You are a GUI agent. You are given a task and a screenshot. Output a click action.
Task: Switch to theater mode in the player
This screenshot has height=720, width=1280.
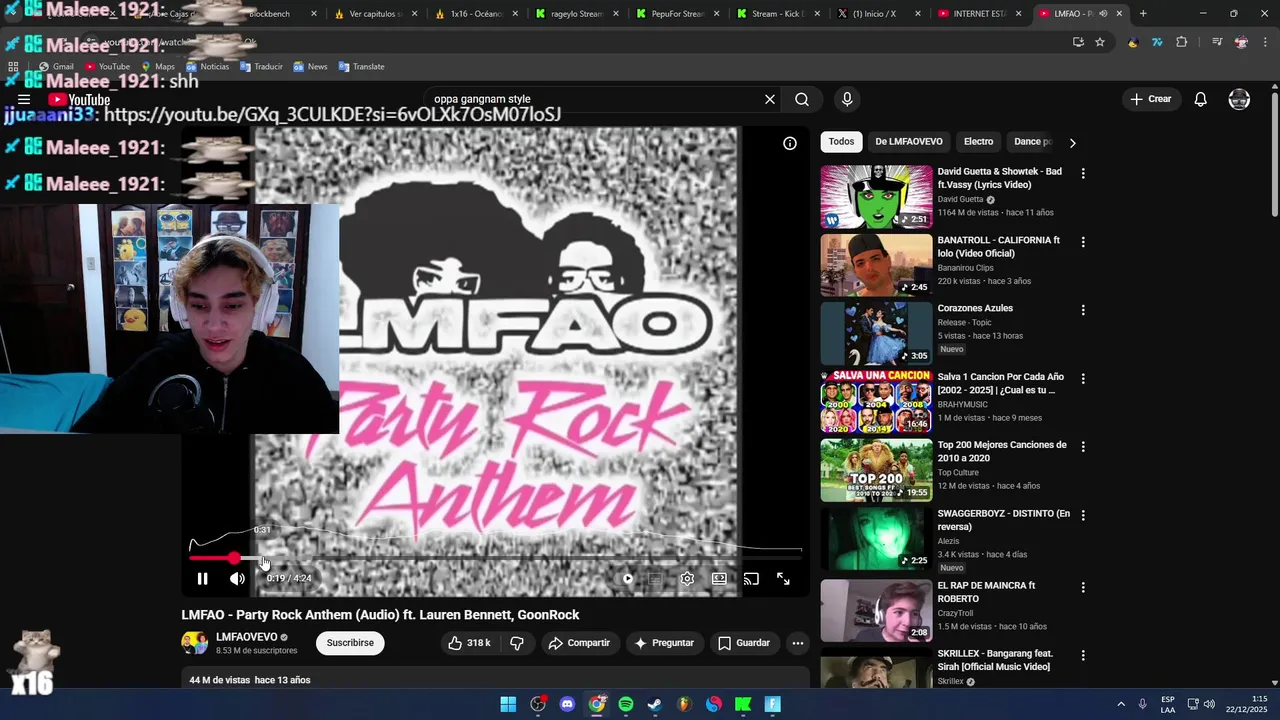719,579
